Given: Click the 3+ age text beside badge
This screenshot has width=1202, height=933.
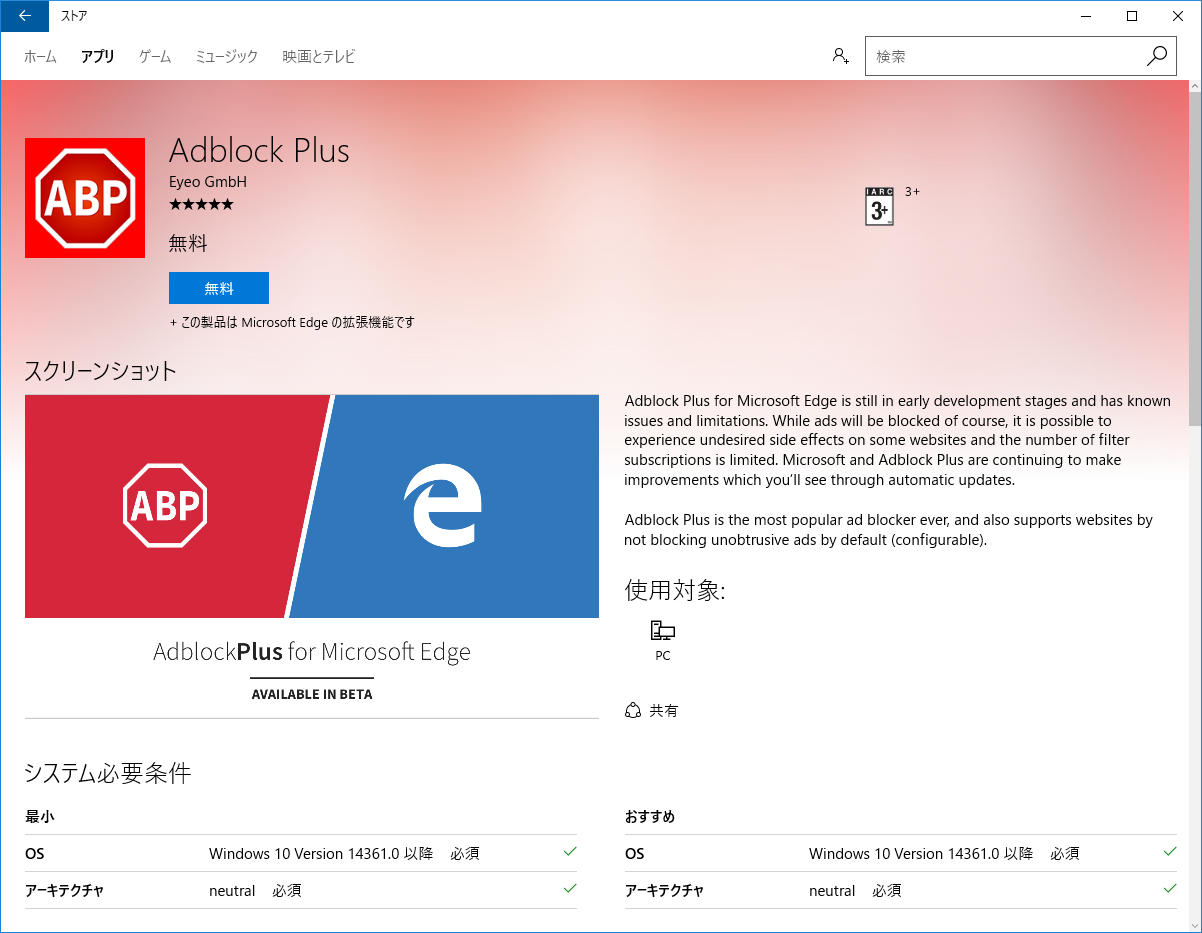Looking at the screenshot, I should pyautogui.click(x=912, y=191).
